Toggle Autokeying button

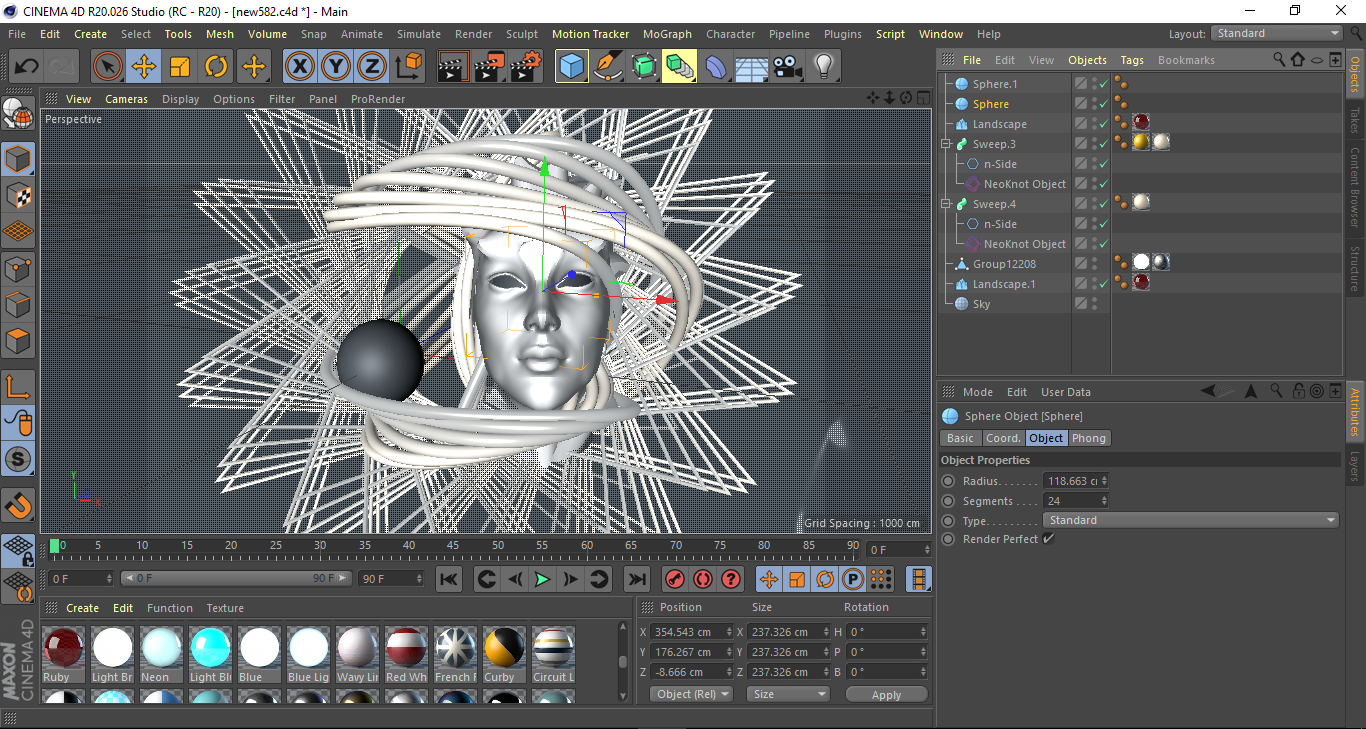click(x=703, y=579)
